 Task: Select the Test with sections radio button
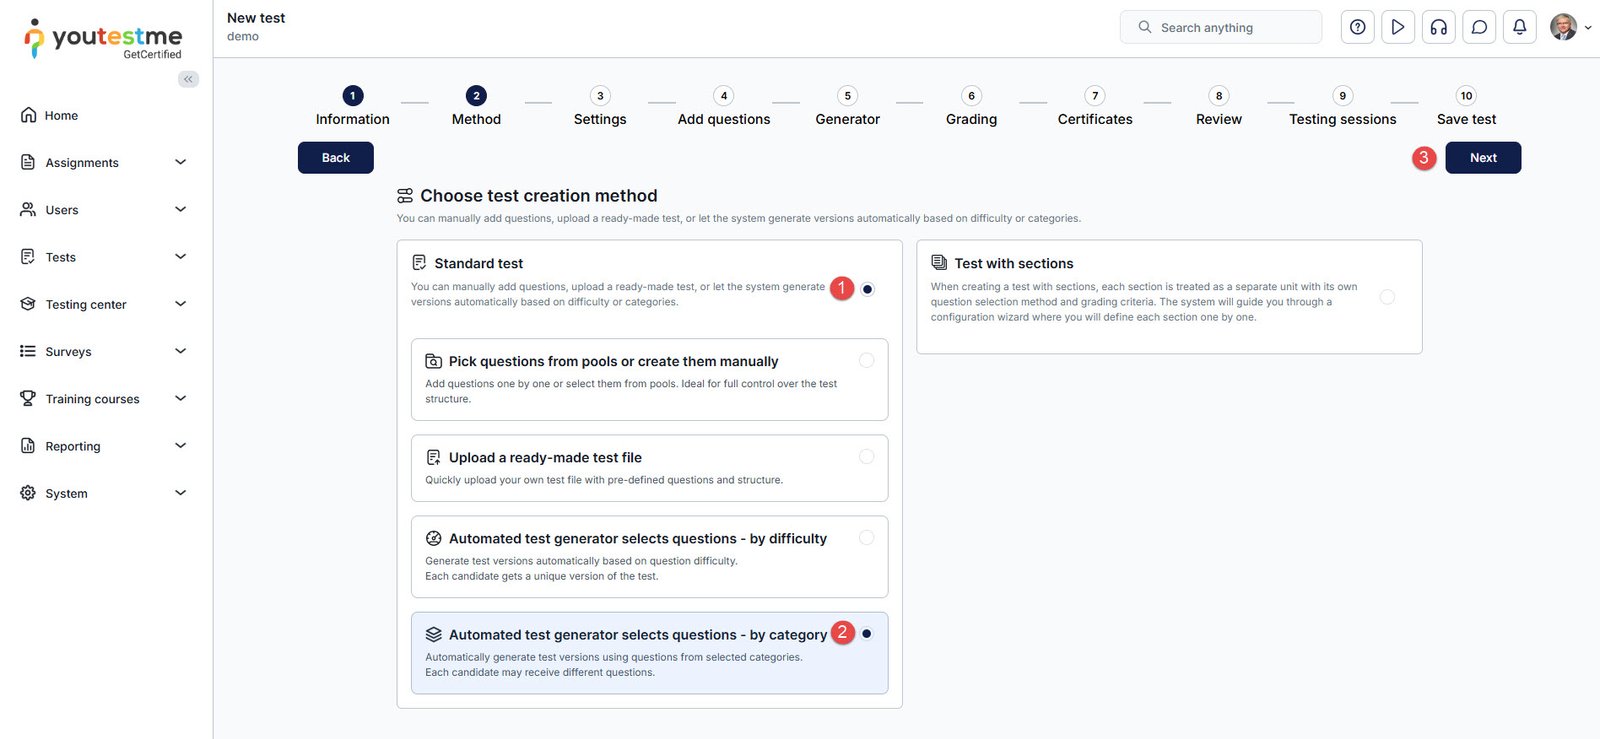[1387, 297]
